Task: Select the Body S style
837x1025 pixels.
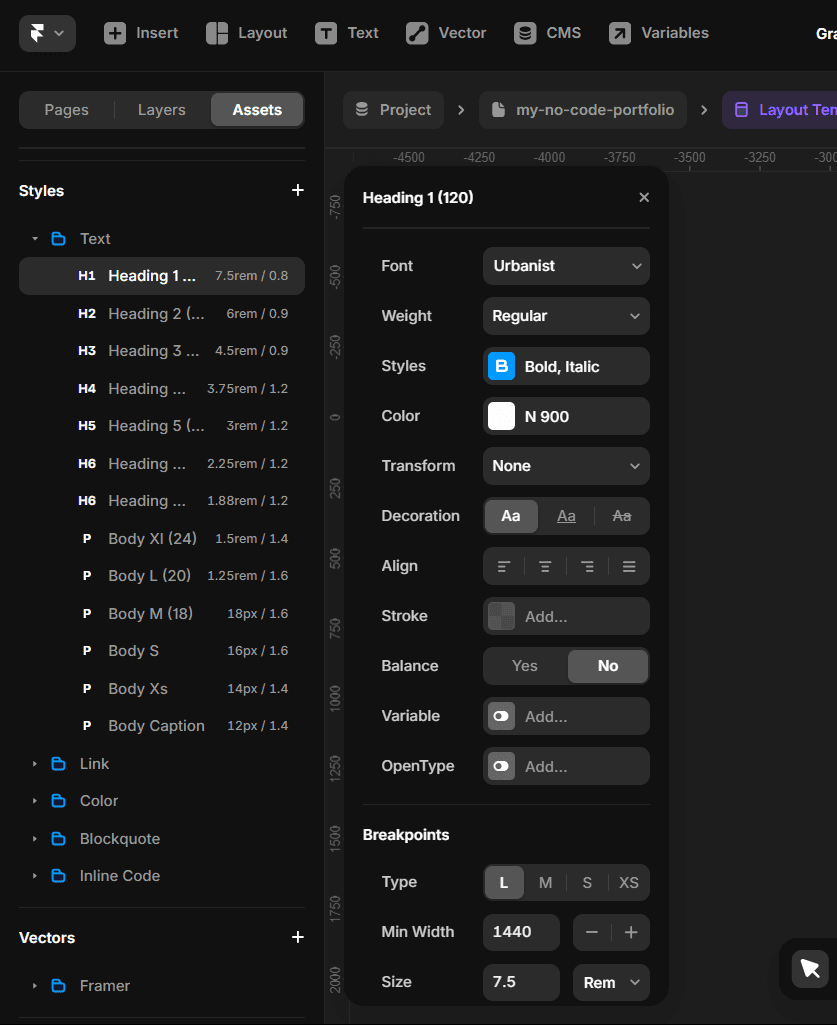Action: pos(162,651)
